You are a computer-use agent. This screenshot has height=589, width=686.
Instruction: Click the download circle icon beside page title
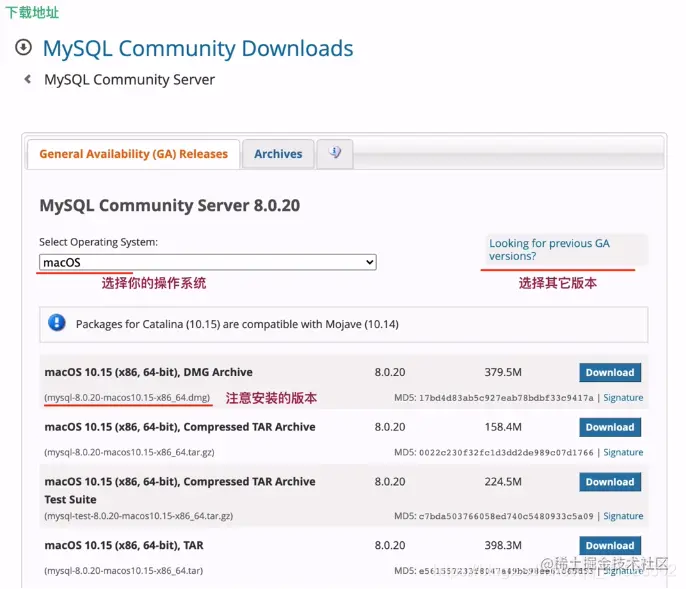point(23,47)
